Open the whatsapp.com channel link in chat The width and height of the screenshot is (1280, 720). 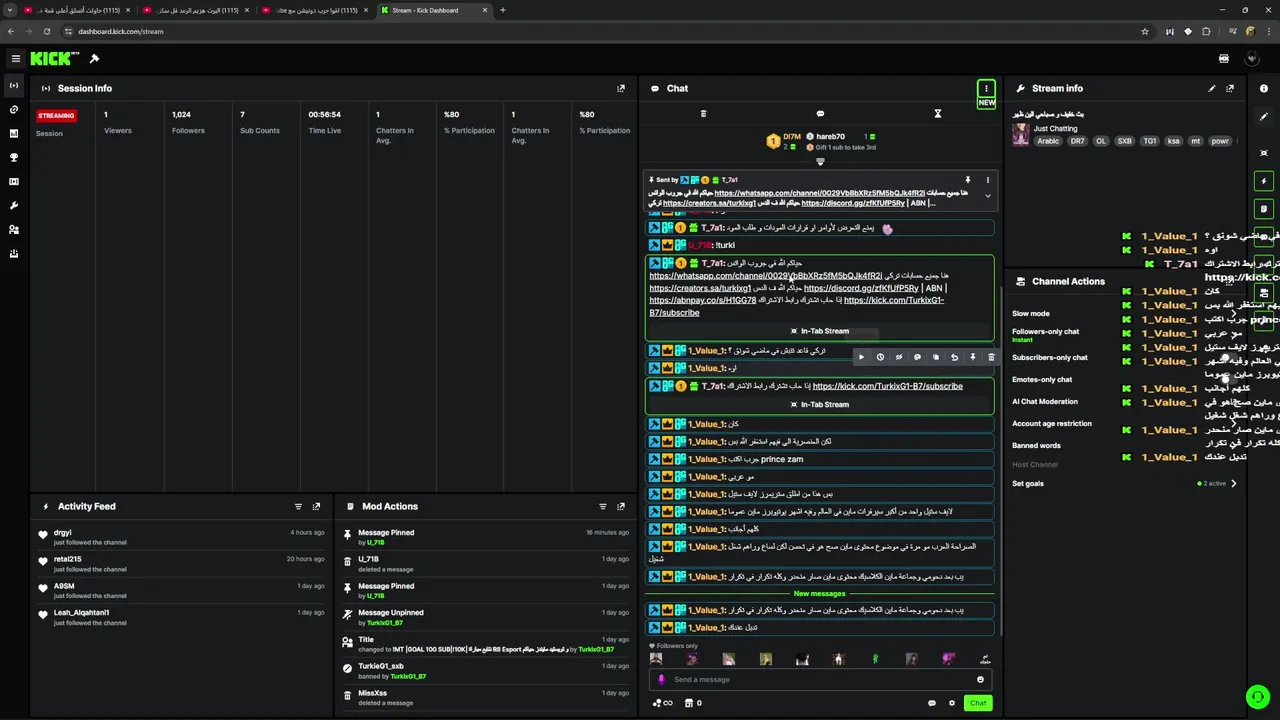coord(766,276)
